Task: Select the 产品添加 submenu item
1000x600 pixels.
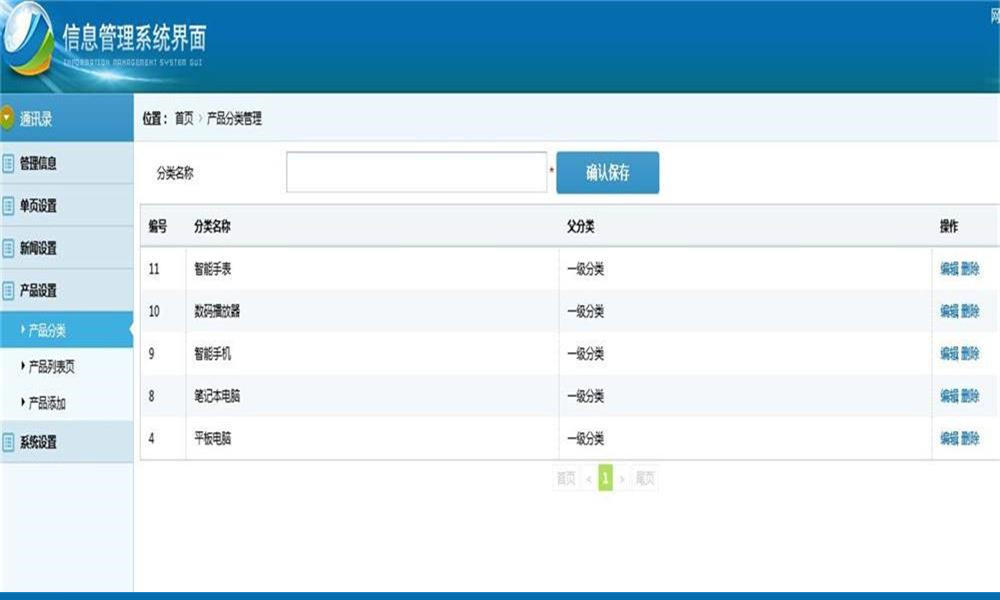Action: coord(66,402)
